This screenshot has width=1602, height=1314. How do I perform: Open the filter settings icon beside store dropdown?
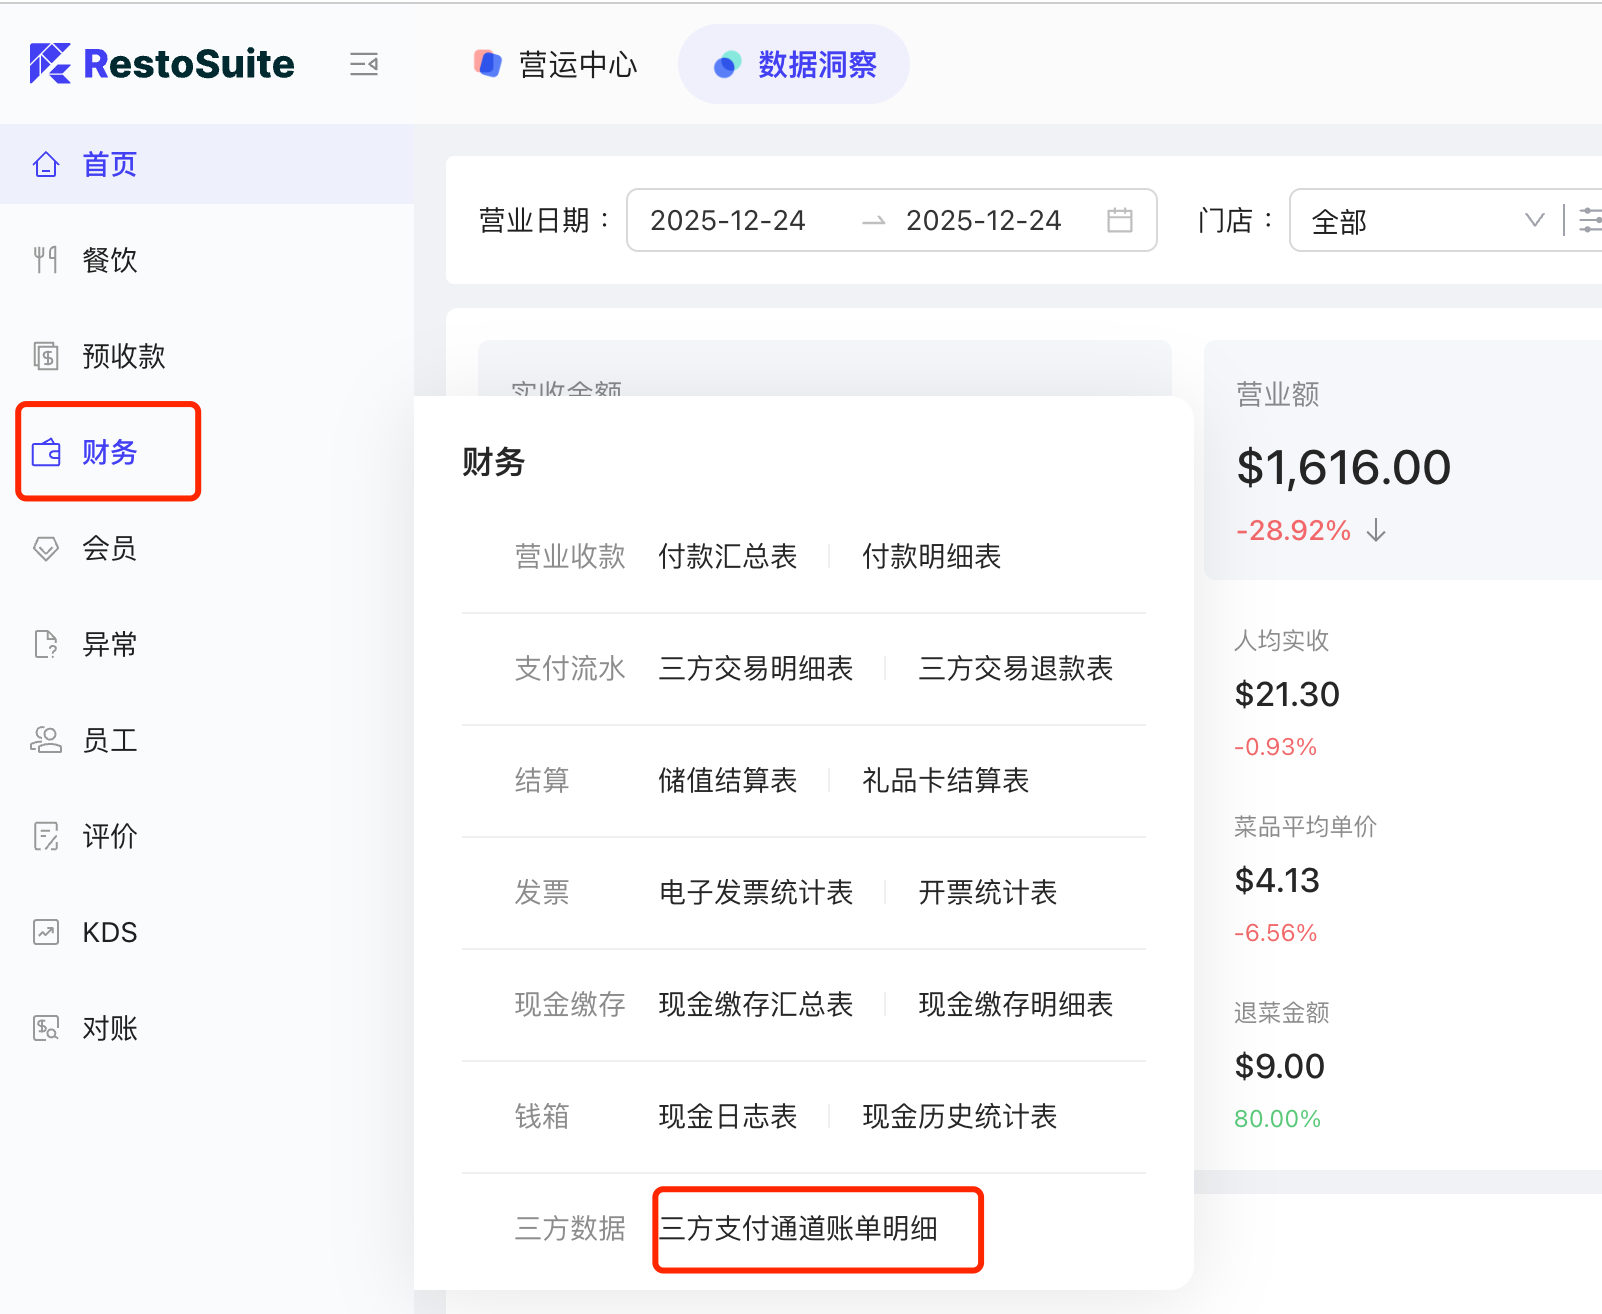pos(1589,220)
